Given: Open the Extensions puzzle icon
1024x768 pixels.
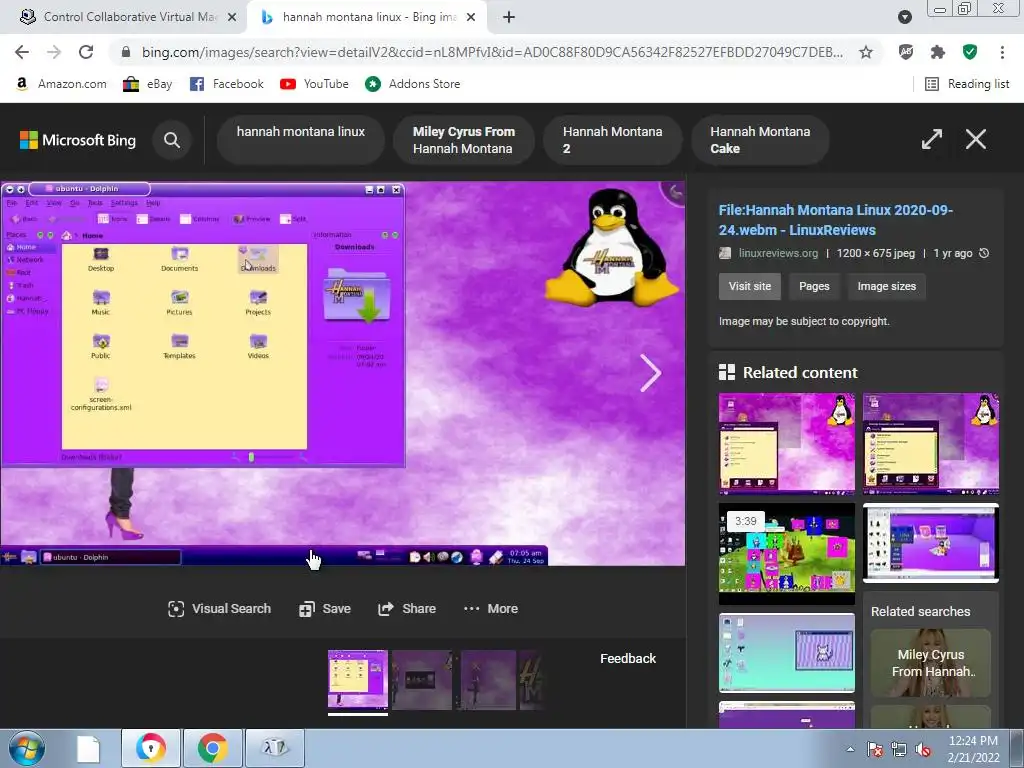Looking at the screenshot, I should (x=938, y=52).
